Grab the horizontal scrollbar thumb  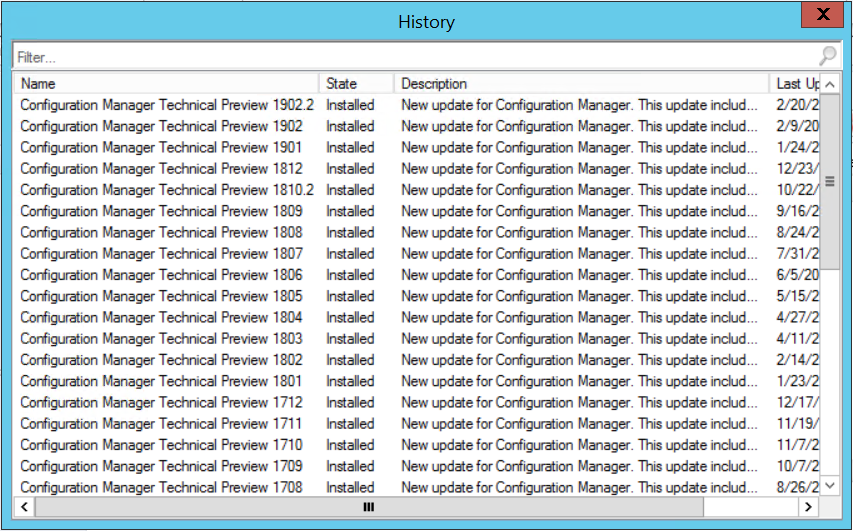pos(369,507)
